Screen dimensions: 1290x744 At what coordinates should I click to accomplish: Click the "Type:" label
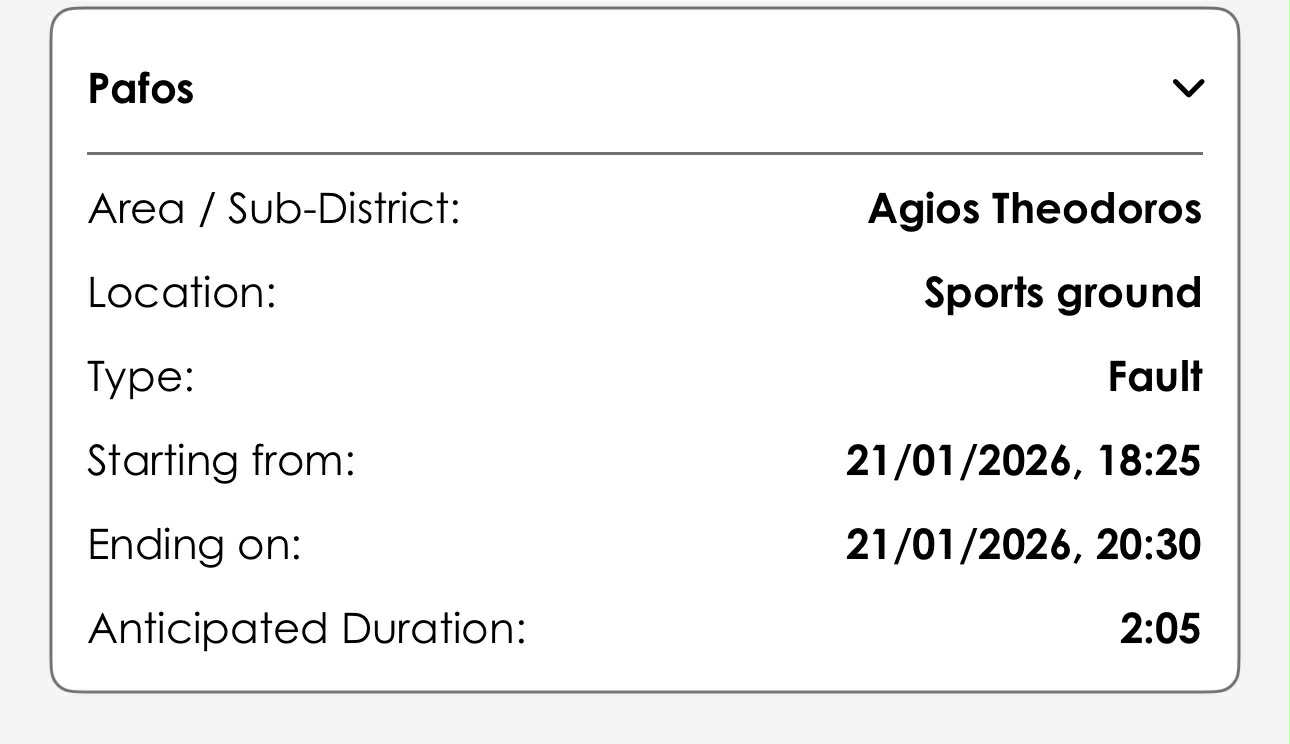pyautogui.click(x=140, y=378)
